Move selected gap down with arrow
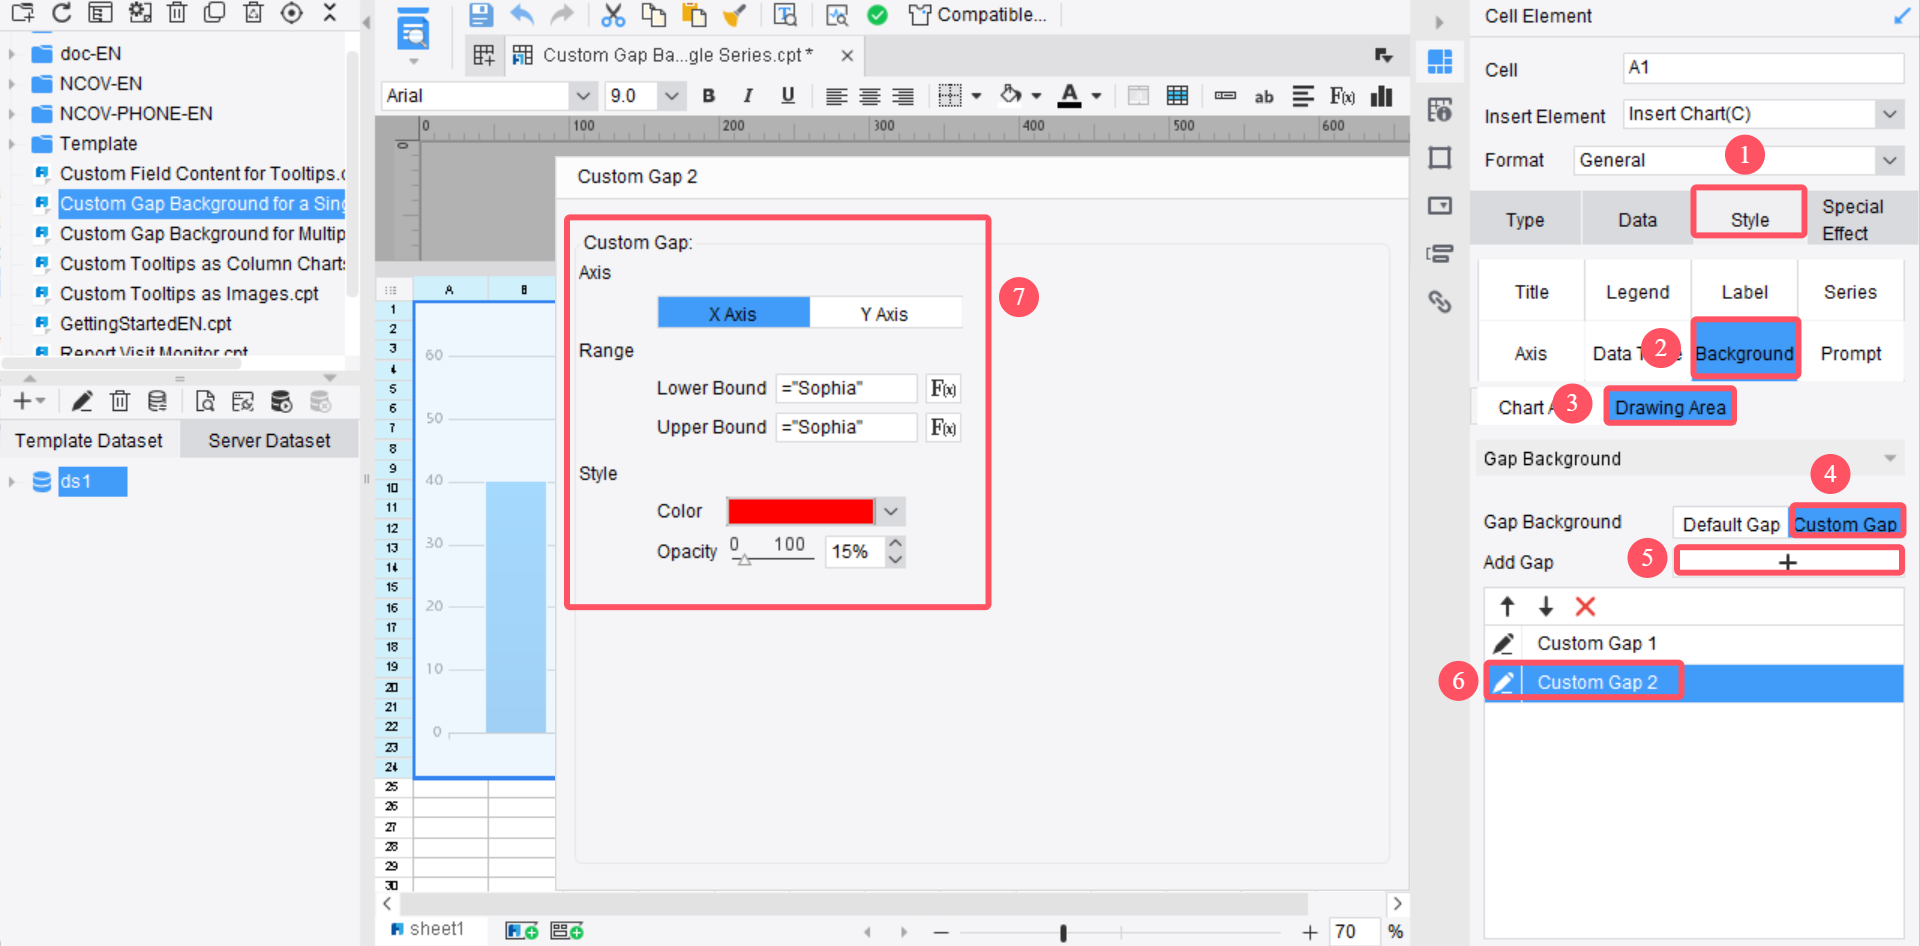 [1546, 606]
